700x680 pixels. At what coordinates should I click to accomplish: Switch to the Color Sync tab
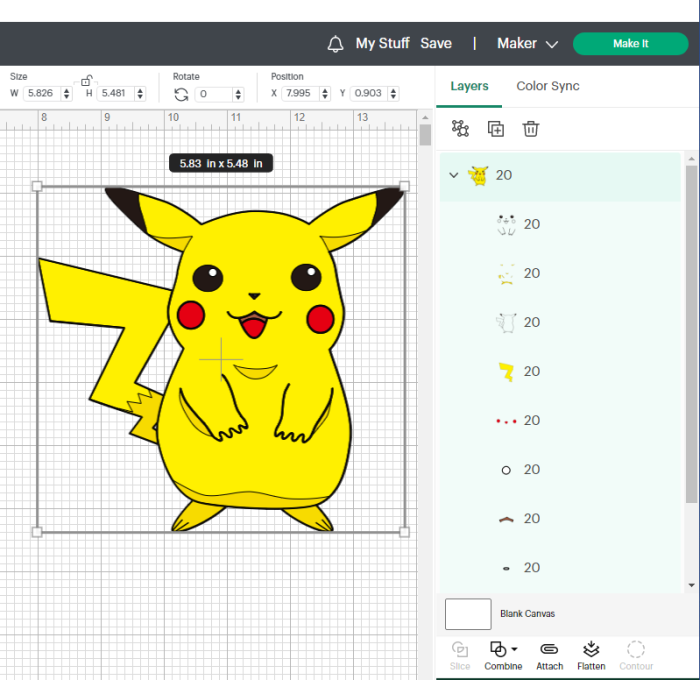548,86
